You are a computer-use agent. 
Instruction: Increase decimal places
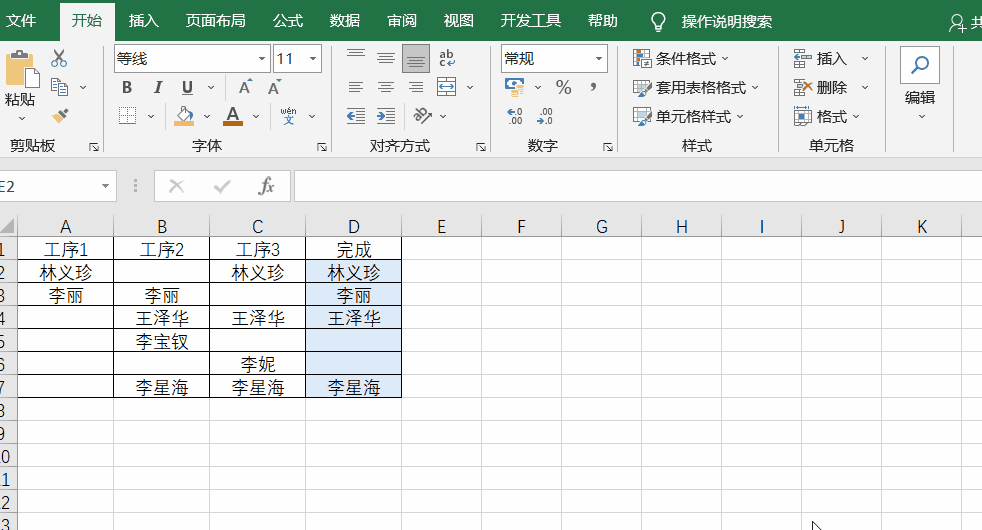tap(515, 116)
